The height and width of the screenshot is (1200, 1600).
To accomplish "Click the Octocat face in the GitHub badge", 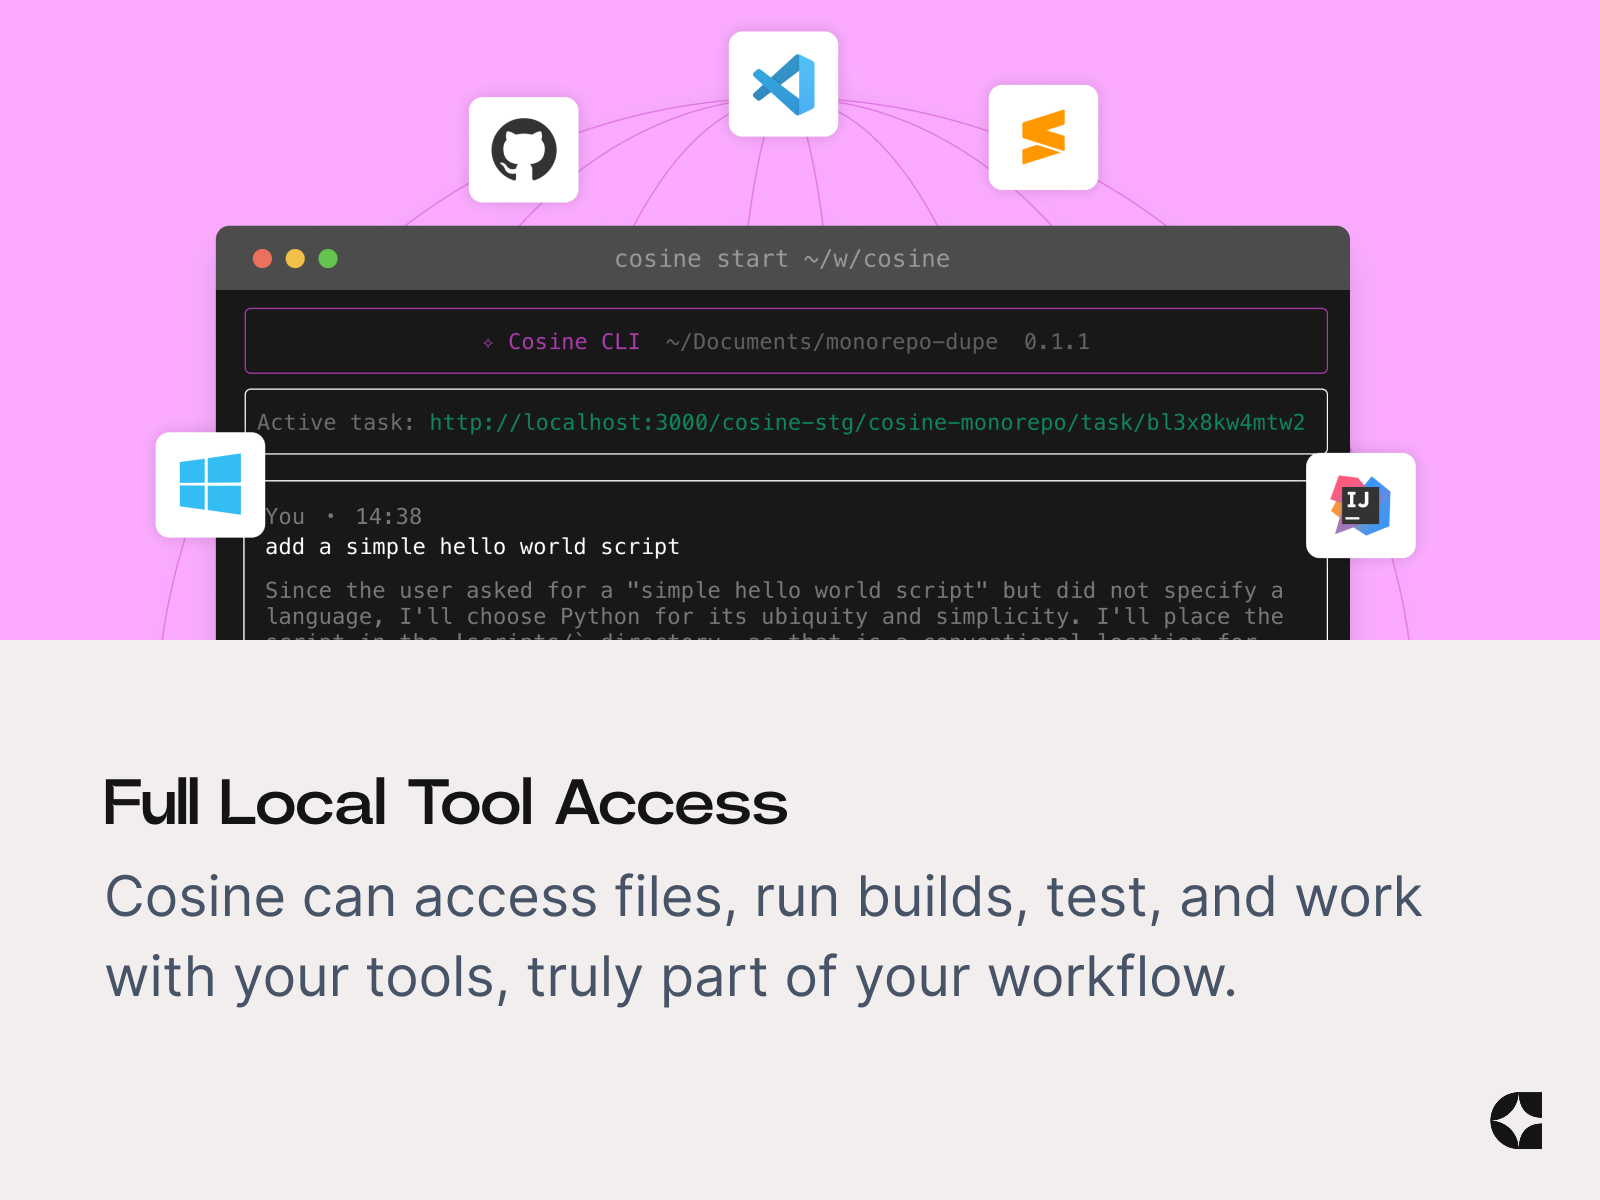I will 523,150.
